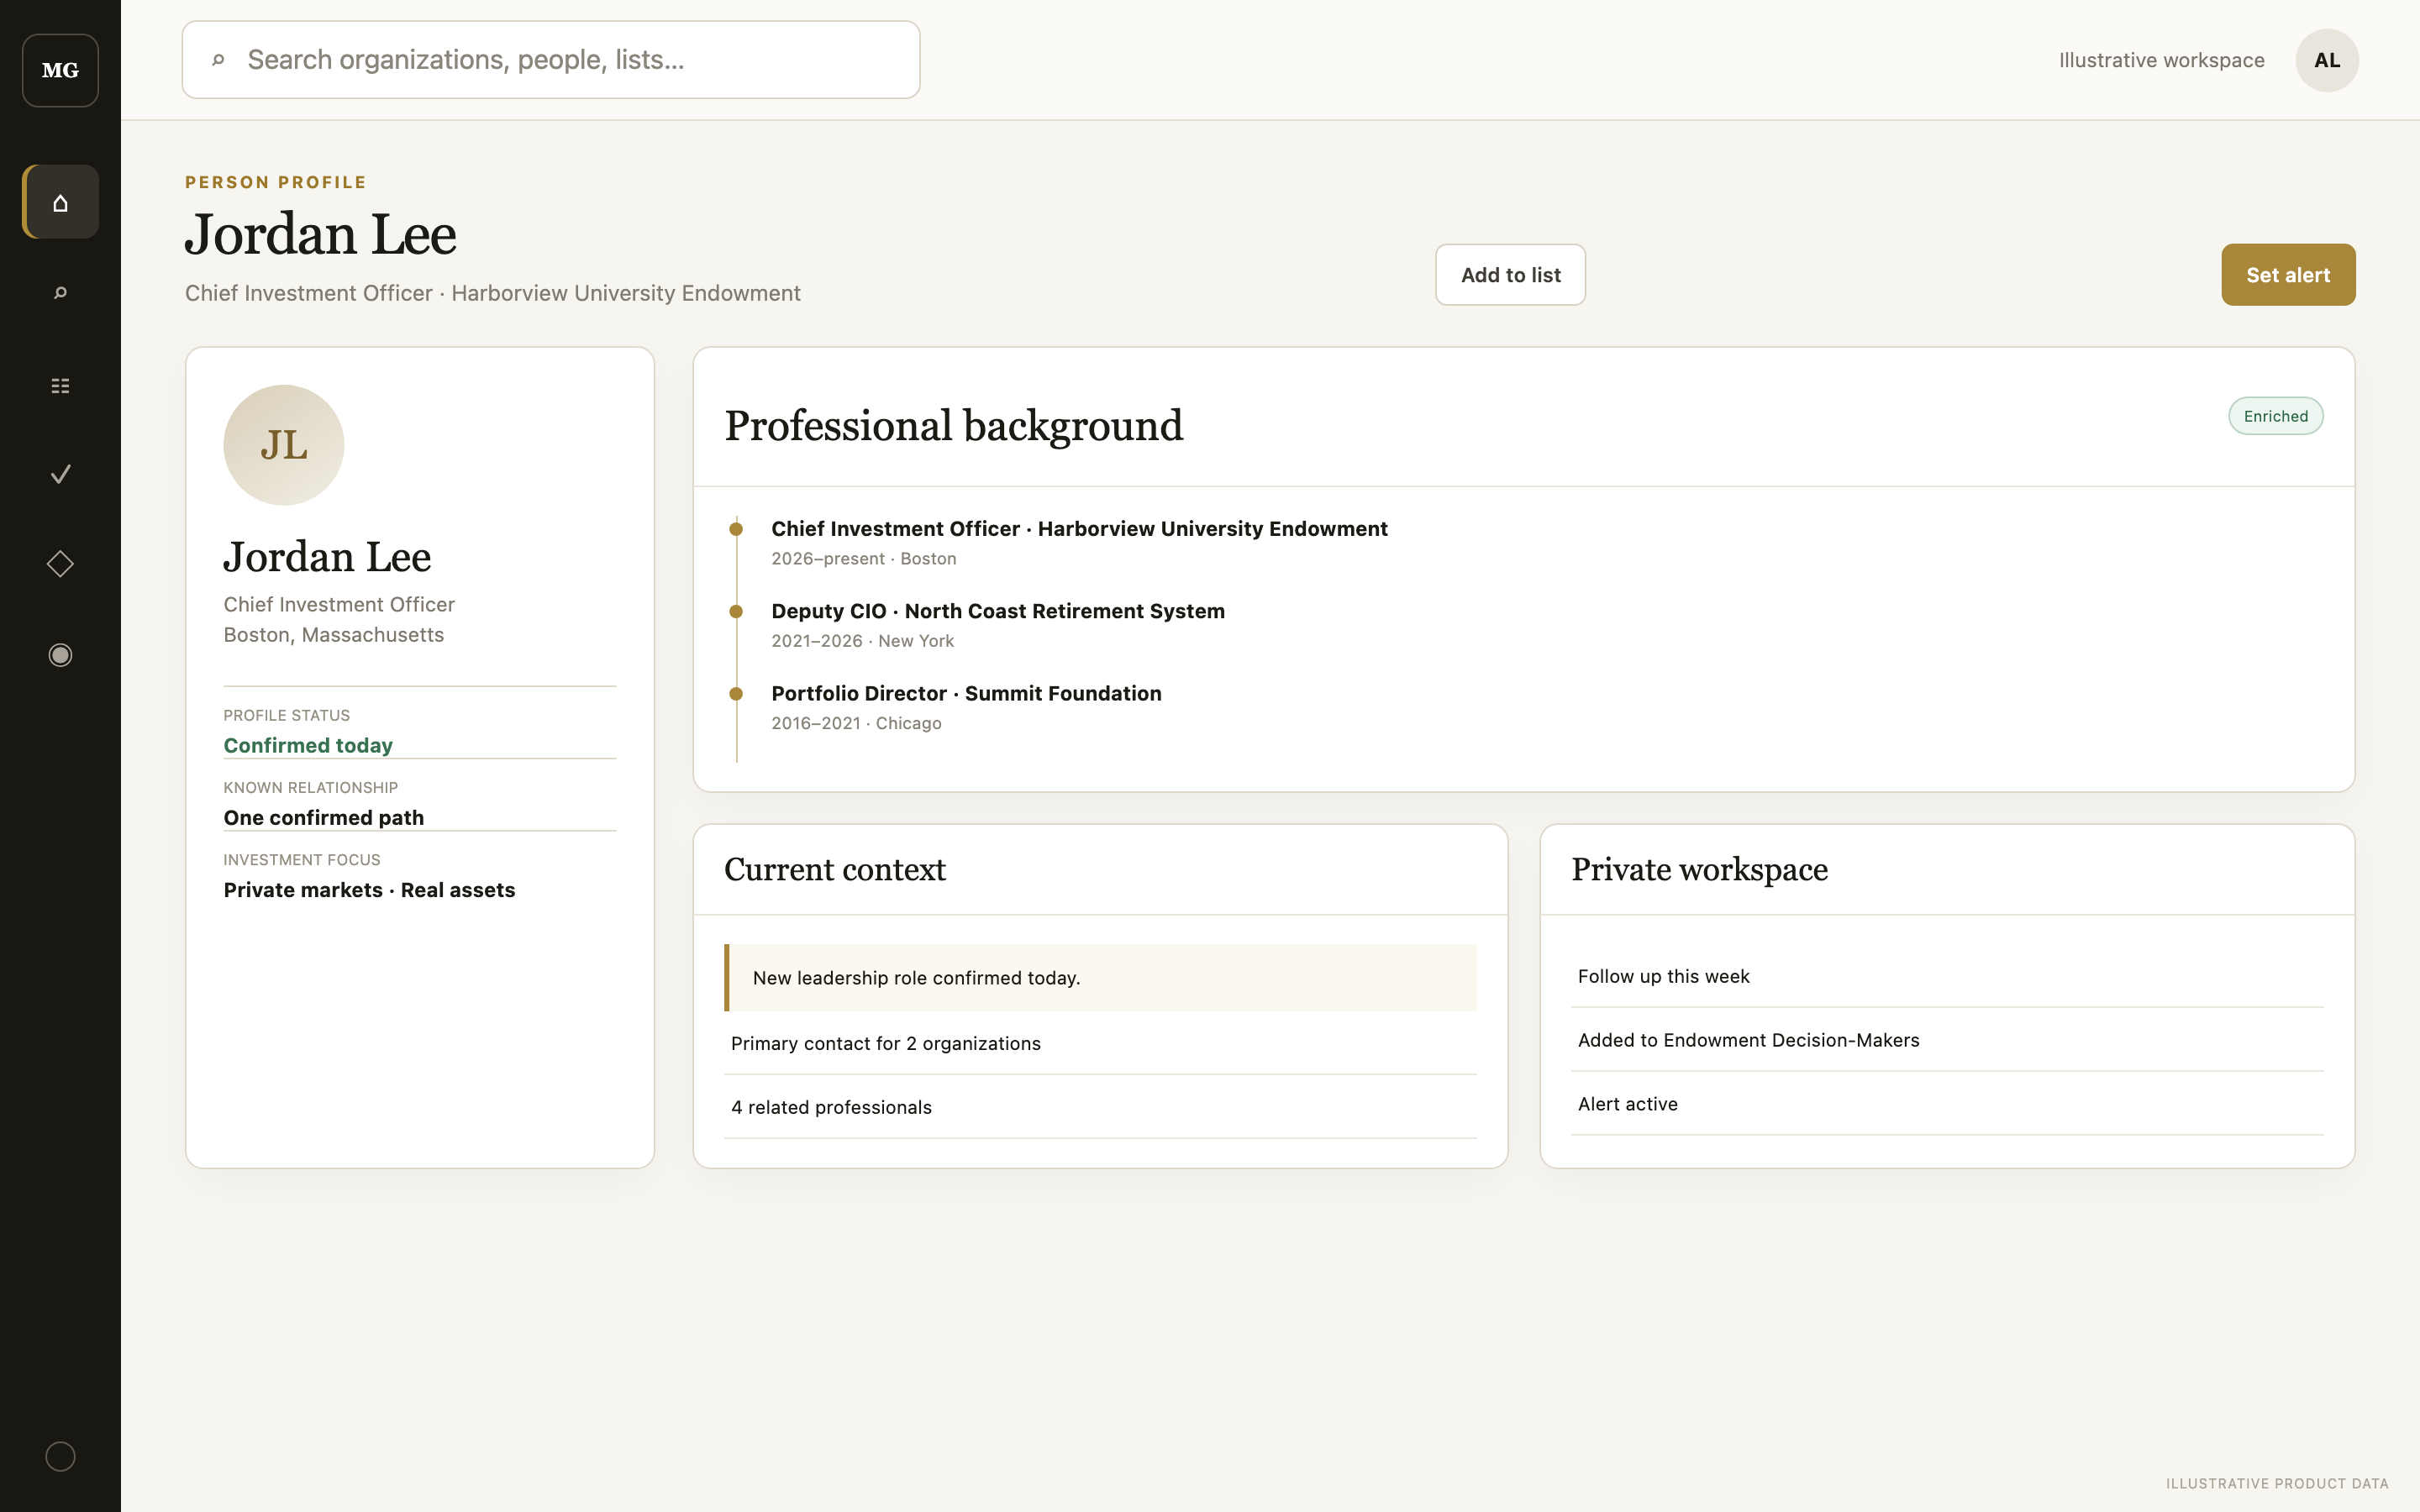
Task: Open the checkmark tasks icon in sidebar
Action: point(60,474)
